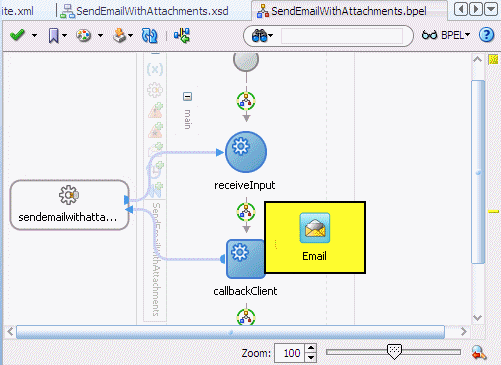Open dropdown arrow beside validate checkmark
Screen dimensions: 501x365
pyautogui.click(x=34, y=35)
